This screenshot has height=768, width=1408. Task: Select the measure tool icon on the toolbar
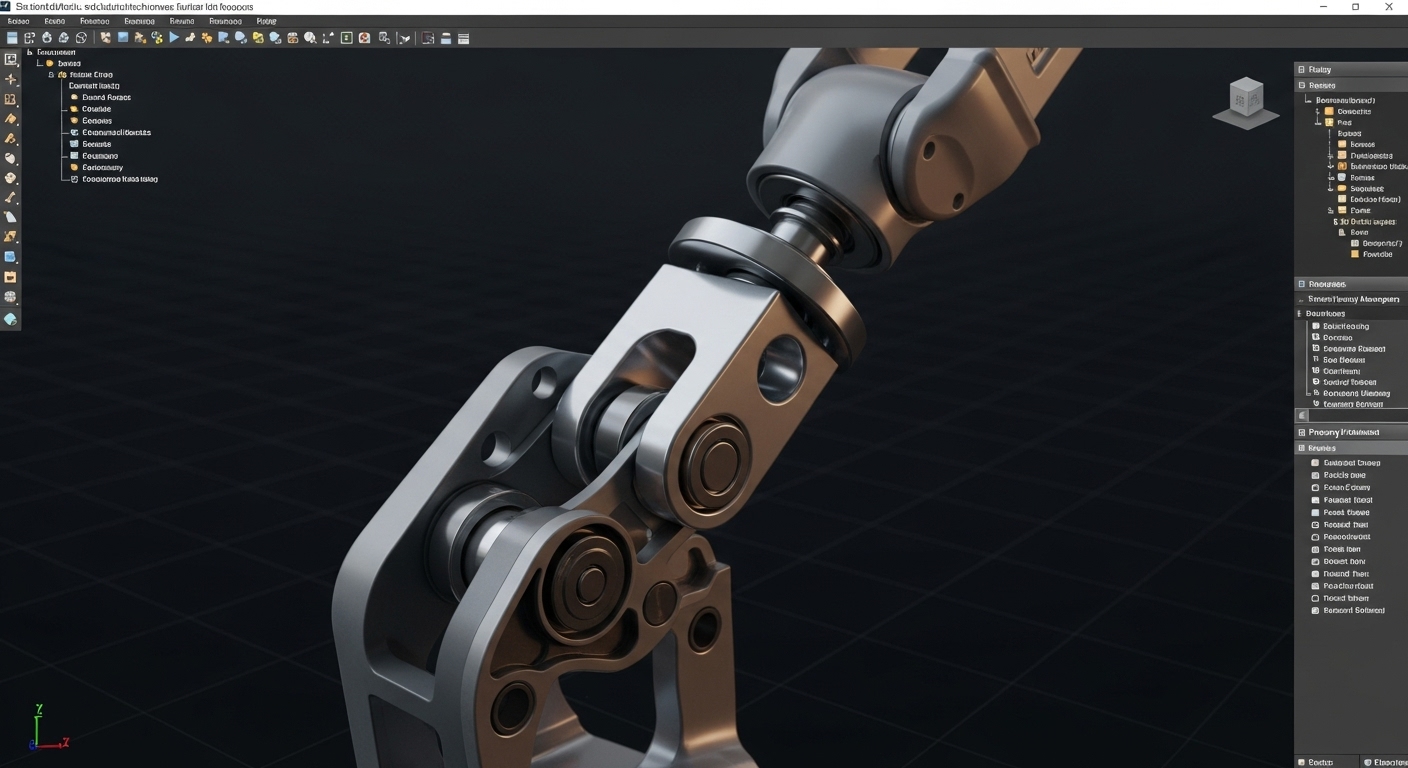coord(325,38)
